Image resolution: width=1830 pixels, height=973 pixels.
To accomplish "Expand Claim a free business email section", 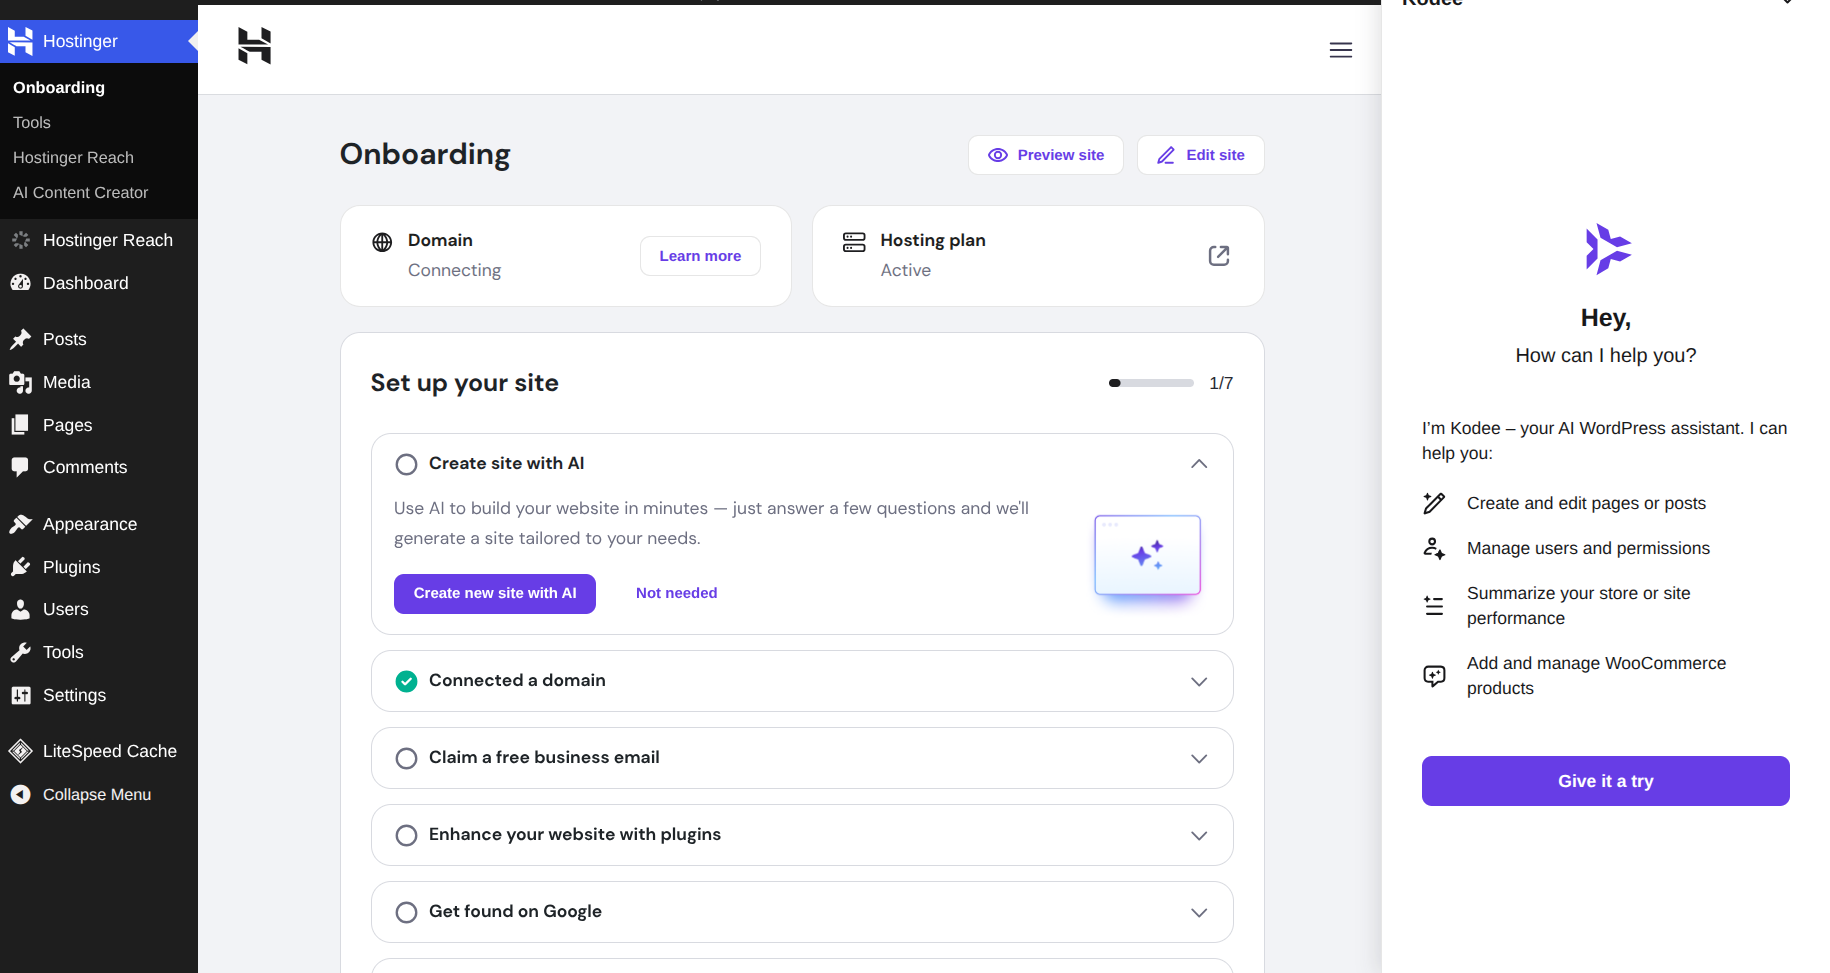I will (1199, 758).
